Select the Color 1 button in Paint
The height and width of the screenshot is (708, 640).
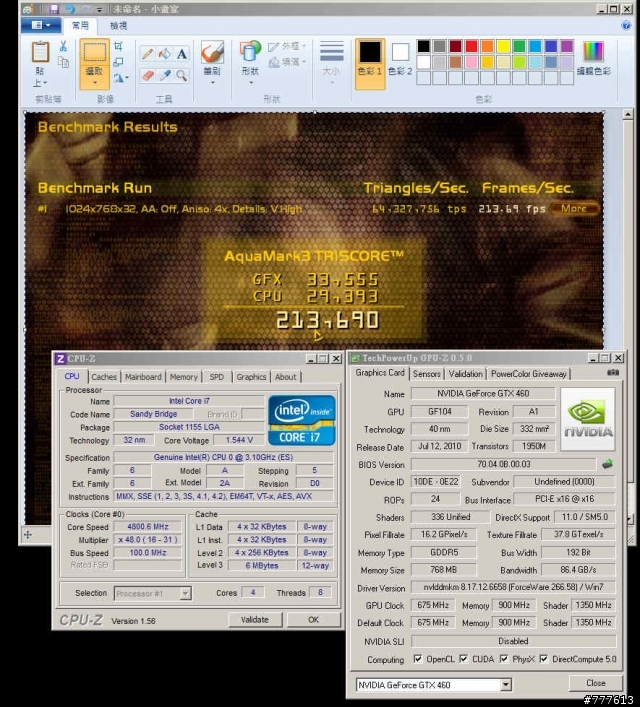370,63
